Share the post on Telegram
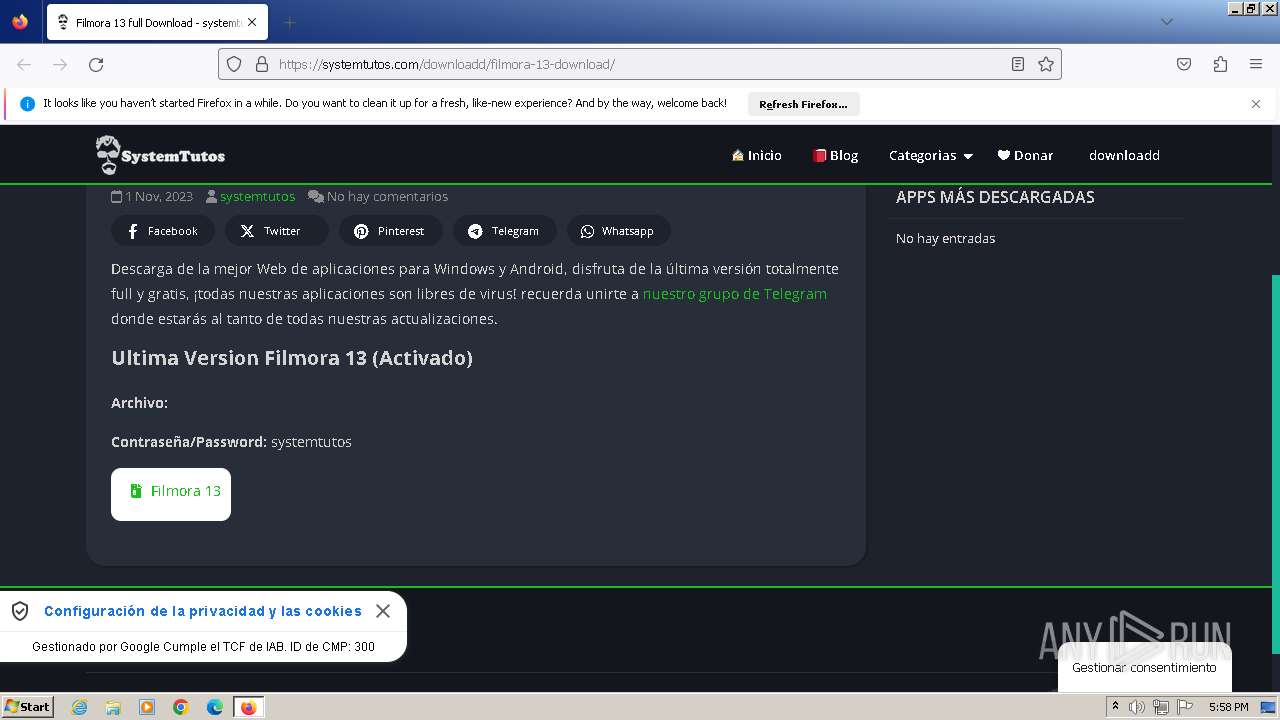Image resolution: width=1280 pixels, height=720 pixels. (x=505, y=231)
